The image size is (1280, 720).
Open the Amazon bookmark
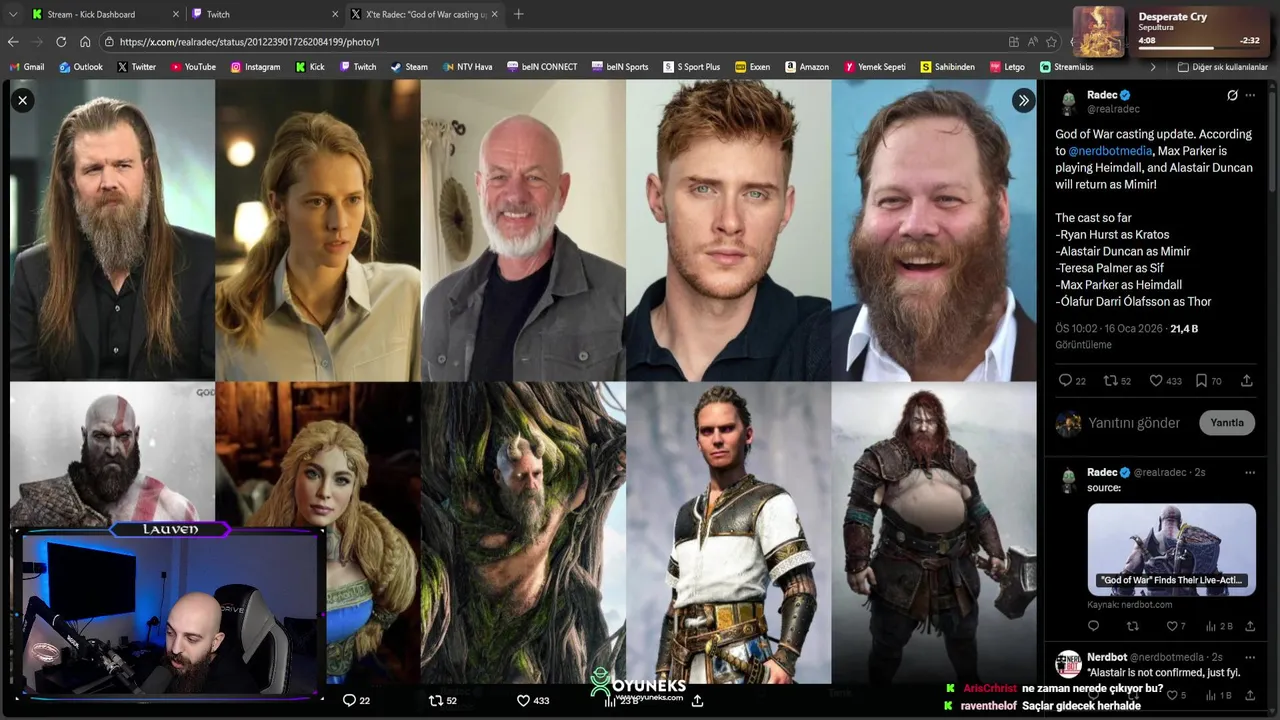point(807,67)
